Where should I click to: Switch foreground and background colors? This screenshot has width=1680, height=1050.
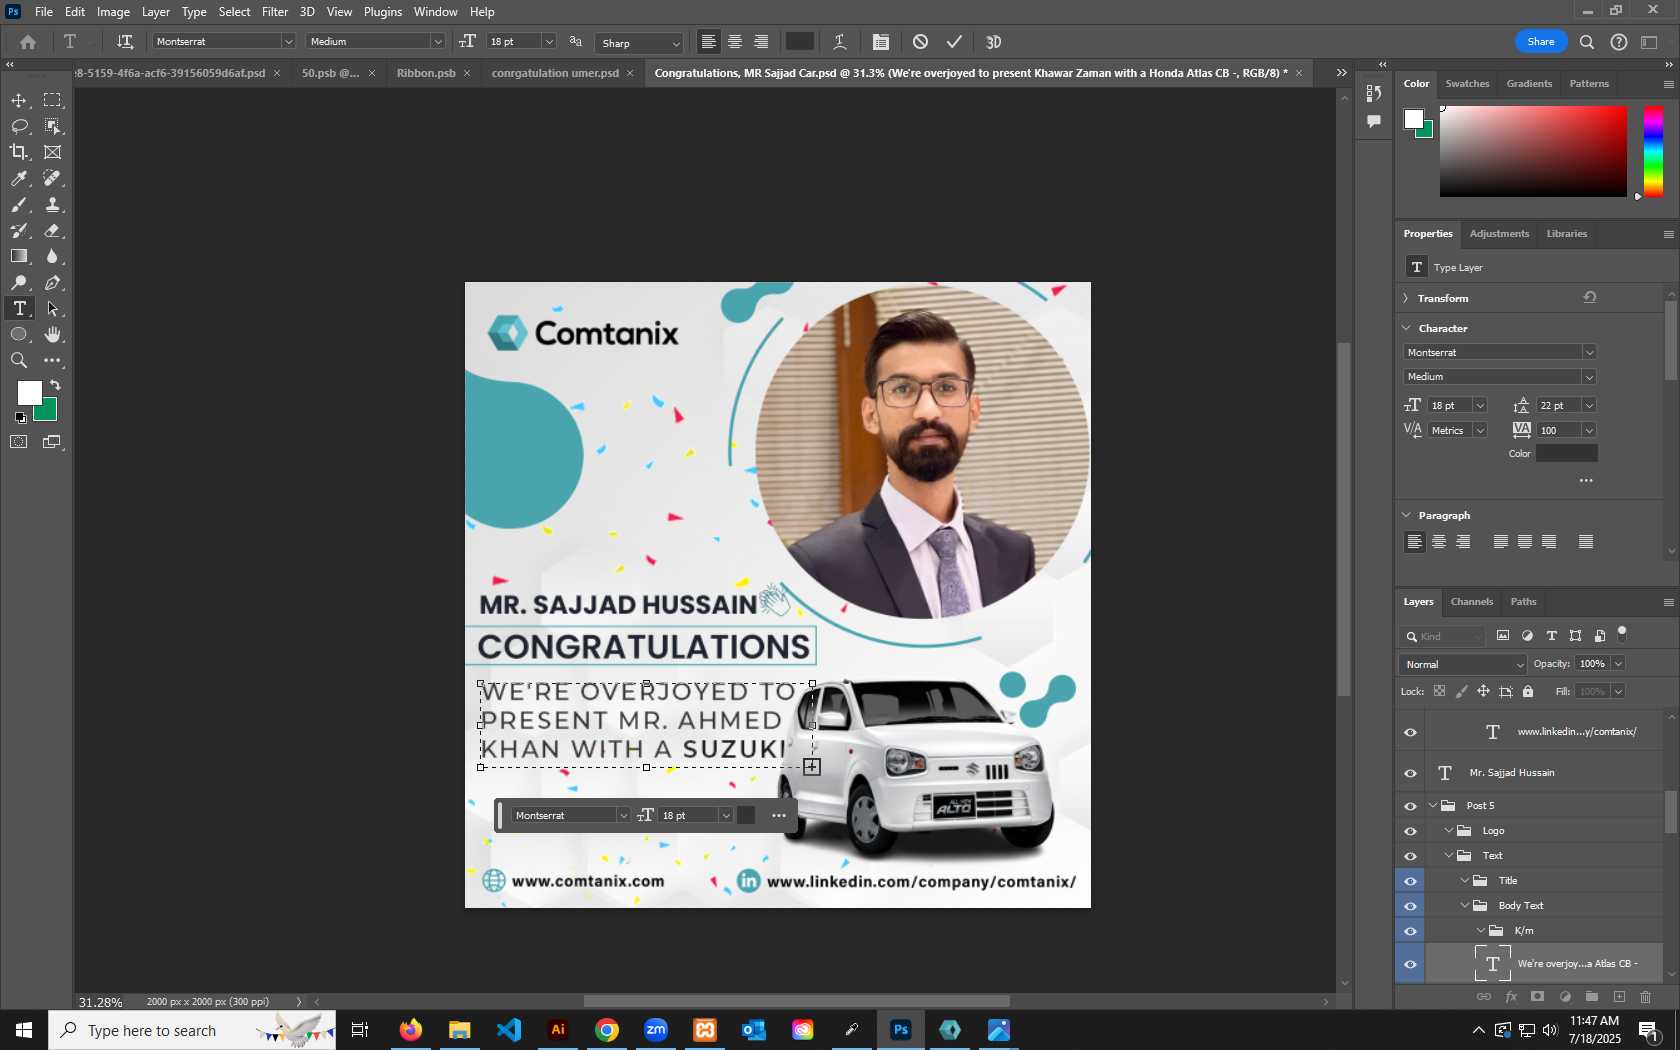[55, 385]
